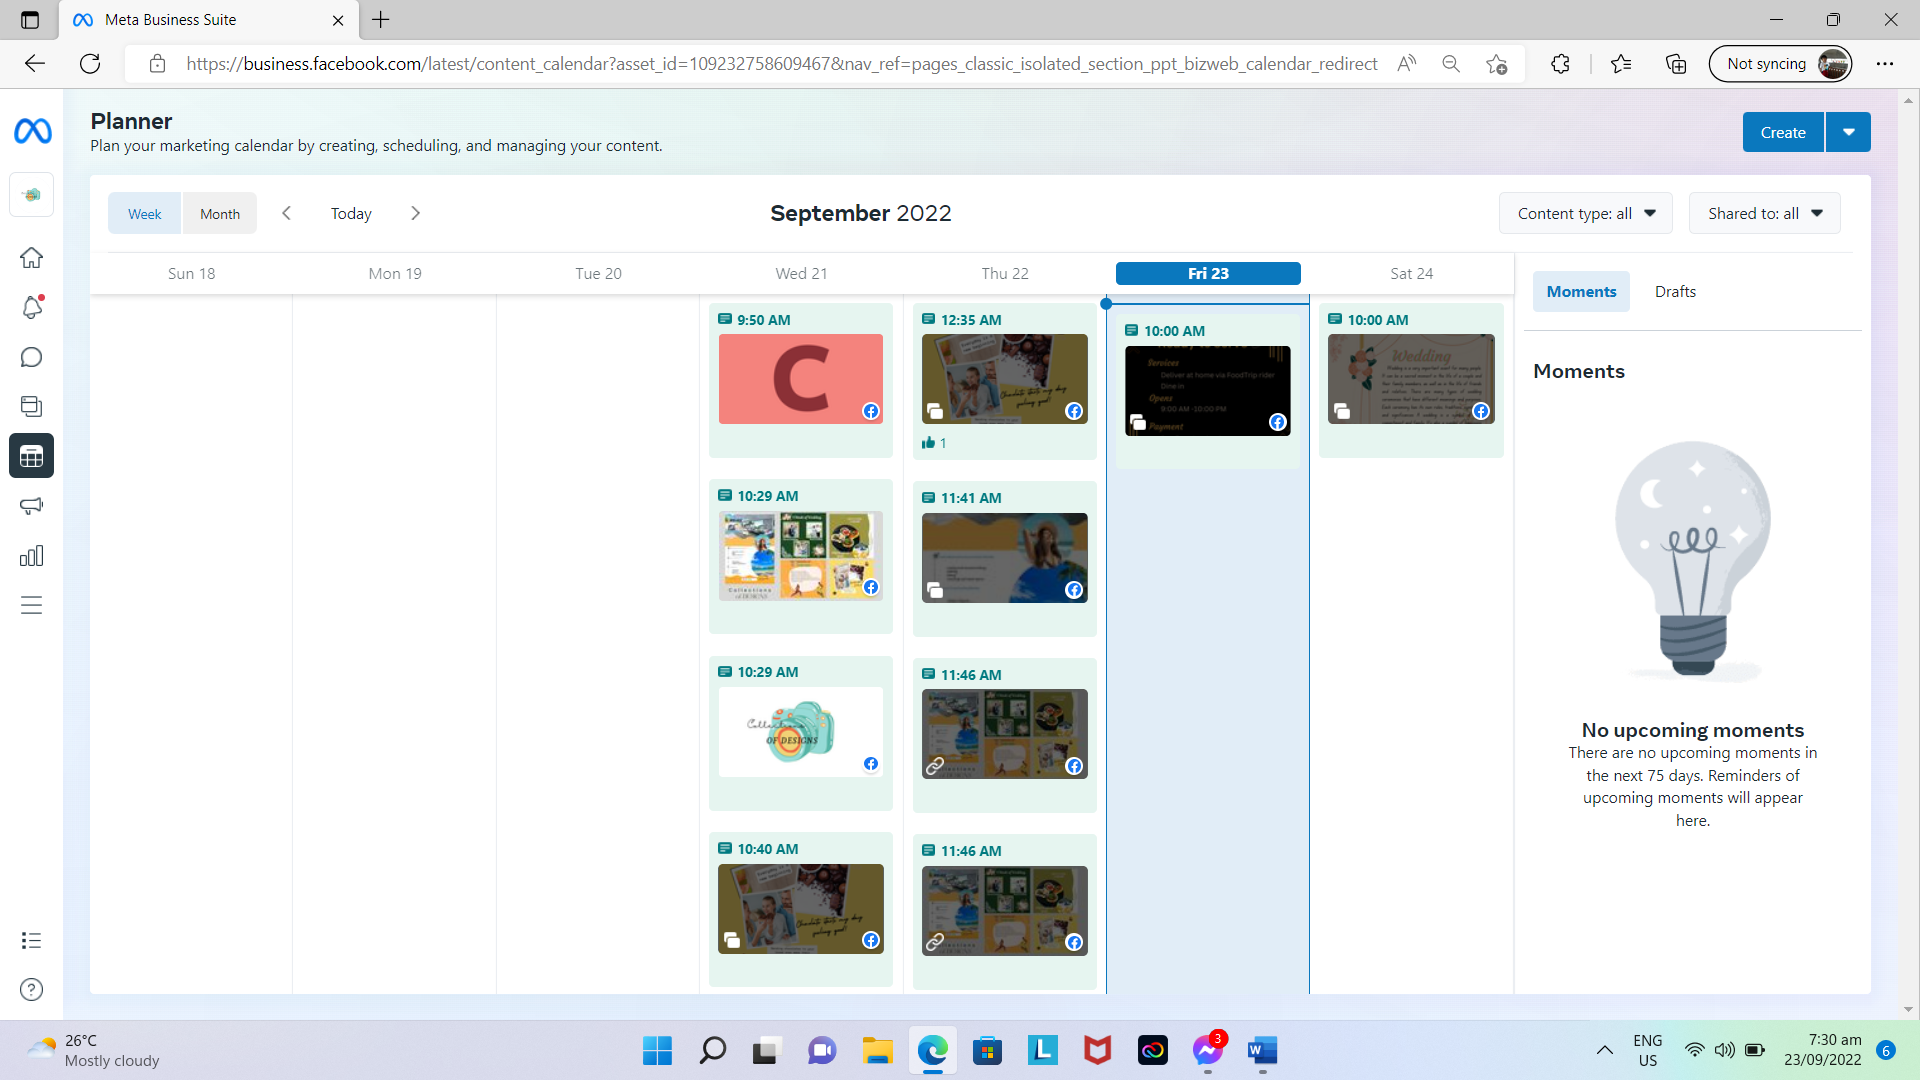The height and width of the screenshot is (1080, 1920).
Task: Open the 11:41 AM Thursday post thumbnail
Action: coord(1005,558)
